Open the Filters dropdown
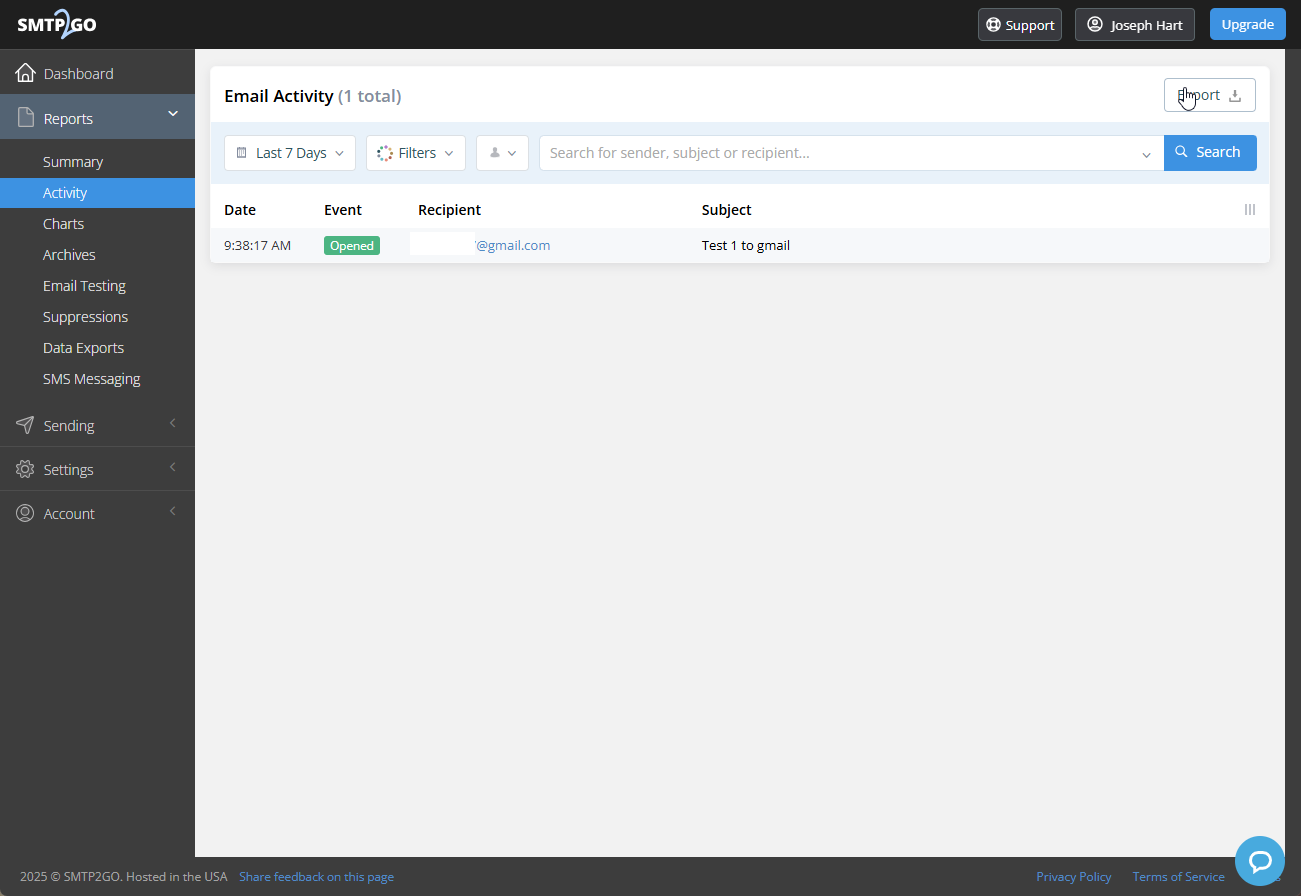This screenshot has height=896, width=1301. [416, 153]
